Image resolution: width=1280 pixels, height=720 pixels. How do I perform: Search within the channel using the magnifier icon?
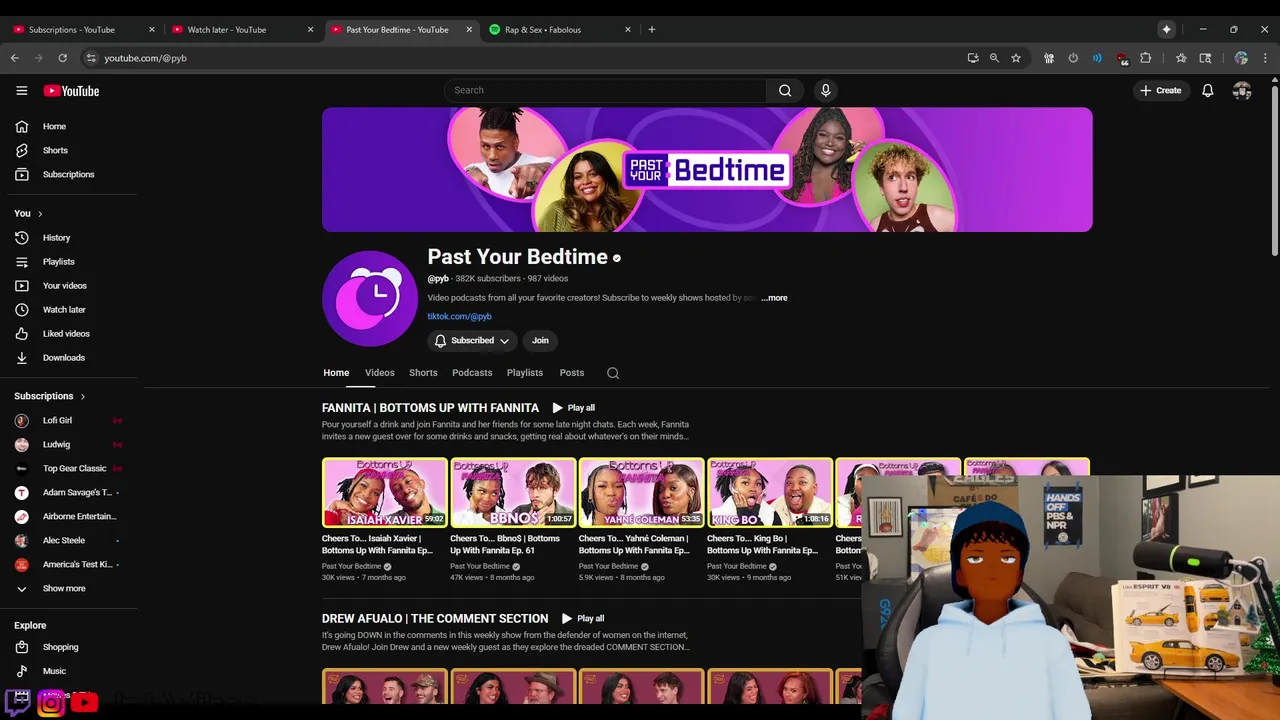pos(613,373)
